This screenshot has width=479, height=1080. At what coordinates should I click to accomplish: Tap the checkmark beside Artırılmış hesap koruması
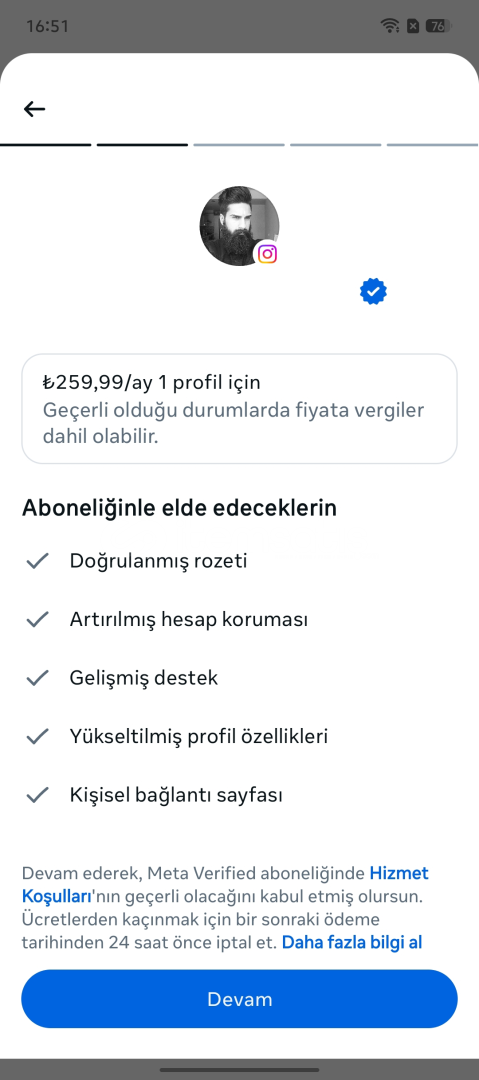tap(37, 620)
